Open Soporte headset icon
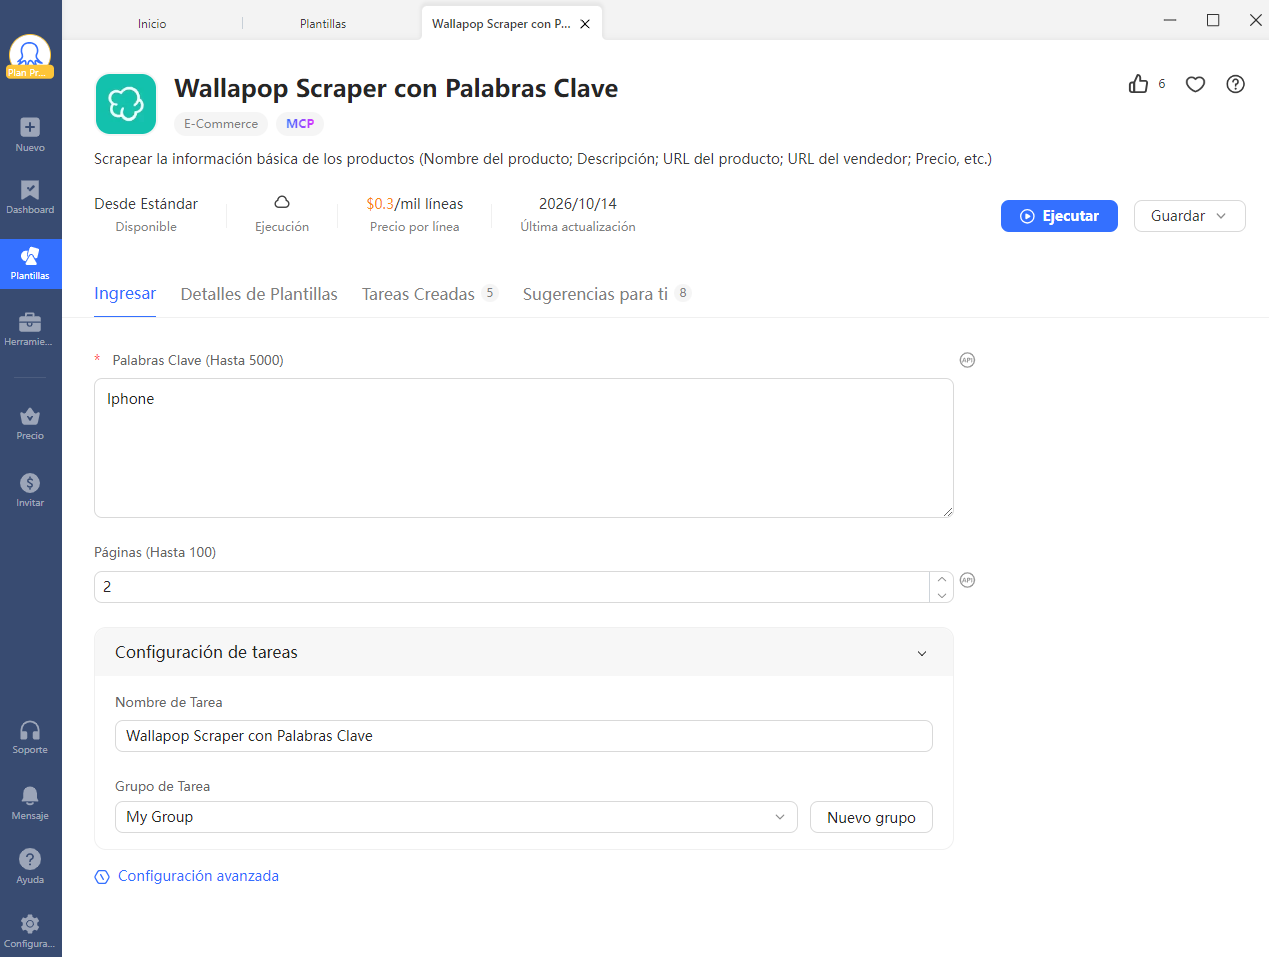The width and height of the screenshot is (1269, 957). pyautogui.click(x=30, y=737)
